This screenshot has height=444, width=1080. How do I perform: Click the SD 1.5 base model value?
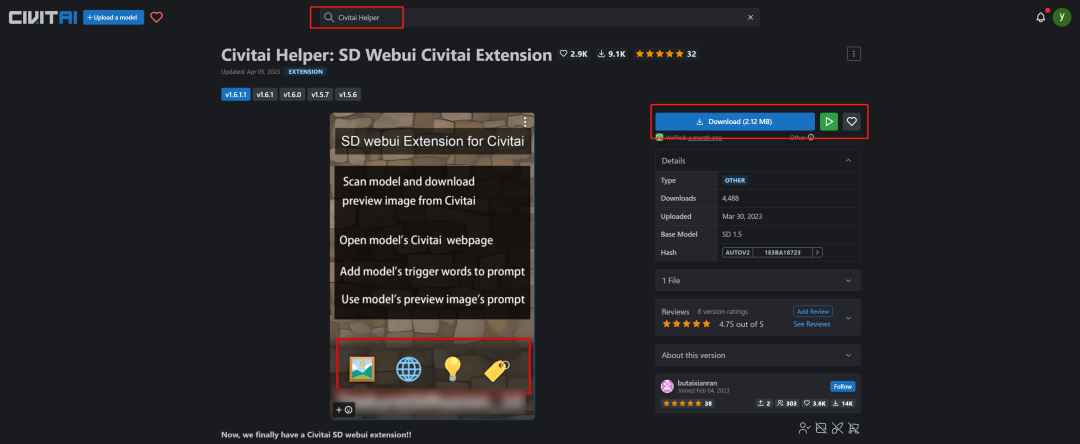point(732,234)
